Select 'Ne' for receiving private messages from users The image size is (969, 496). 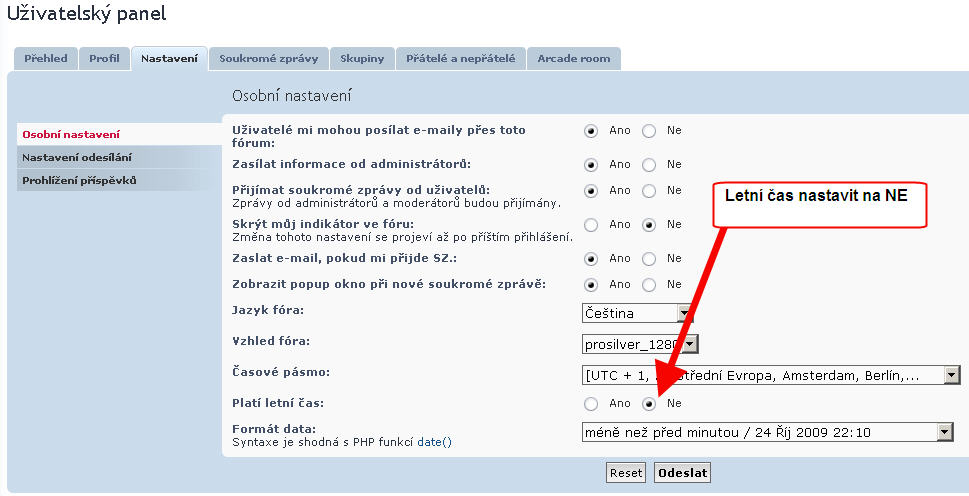(x=649, y=191)
